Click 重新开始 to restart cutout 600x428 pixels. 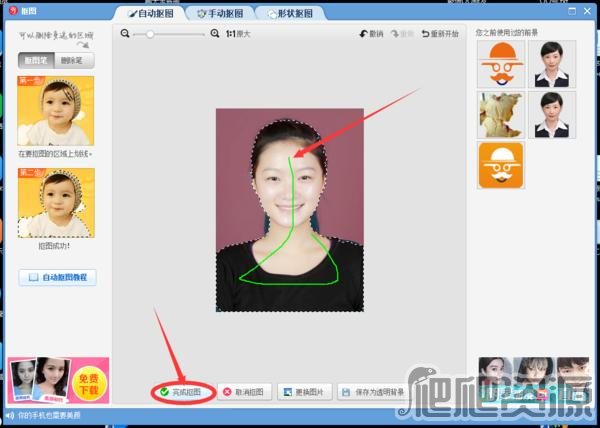tap(440, 34)
